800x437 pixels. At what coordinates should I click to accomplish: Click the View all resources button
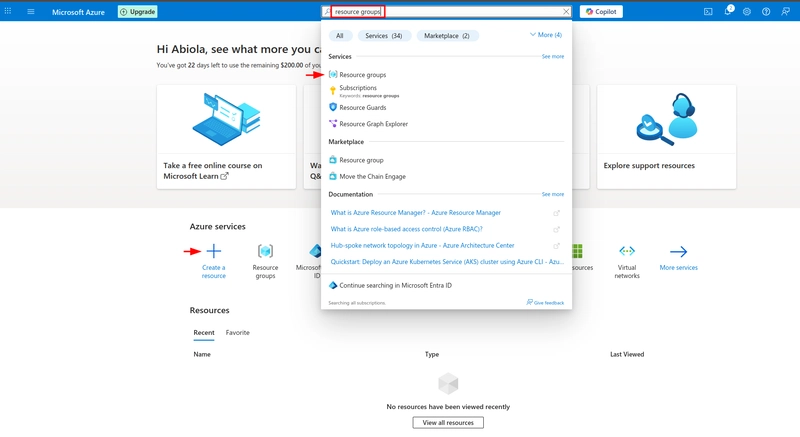448,423
